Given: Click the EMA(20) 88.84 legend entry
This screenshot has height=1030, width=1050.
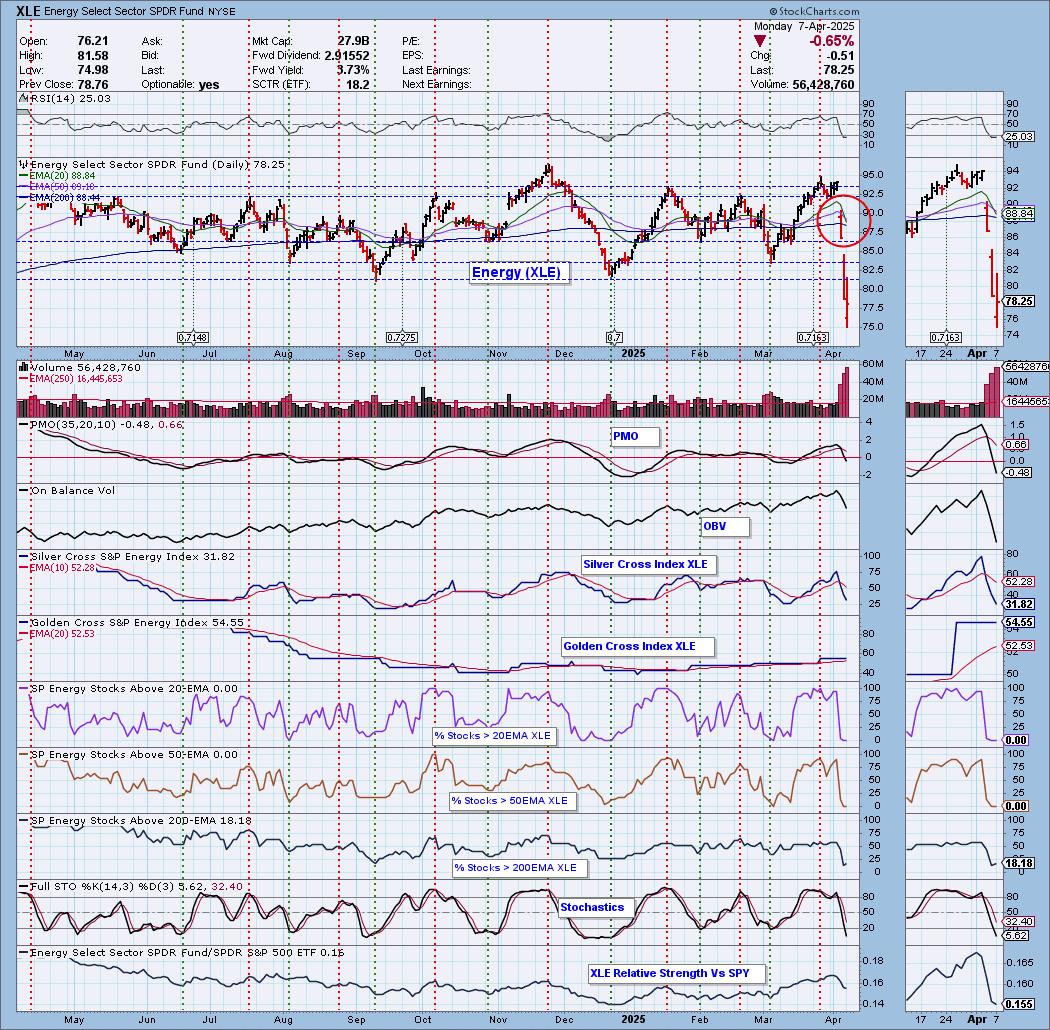Looking at the screenshot, I should coord(58,175).
